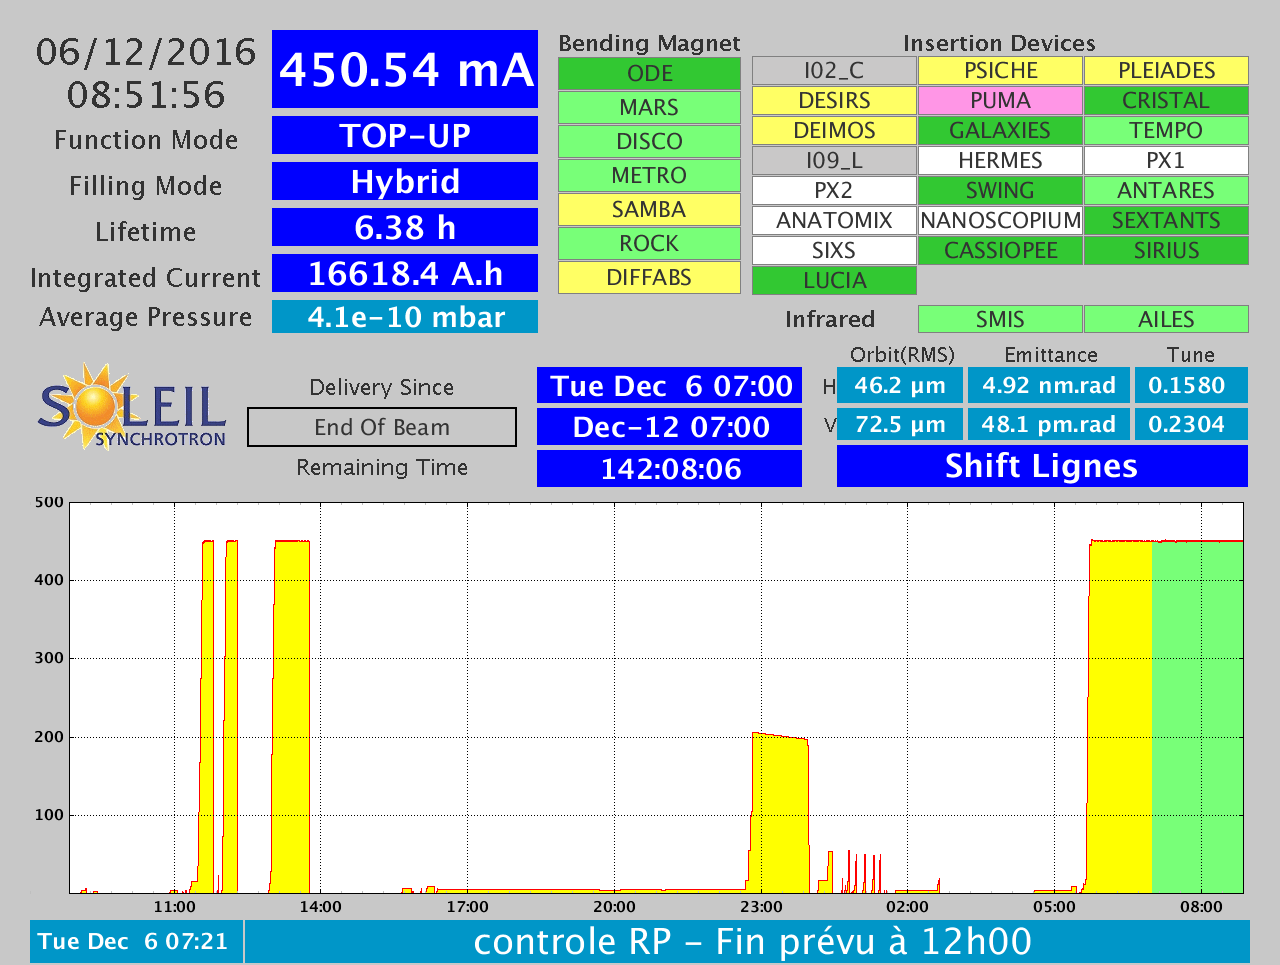Select the ROCK beamline box

tap(649, 244)
